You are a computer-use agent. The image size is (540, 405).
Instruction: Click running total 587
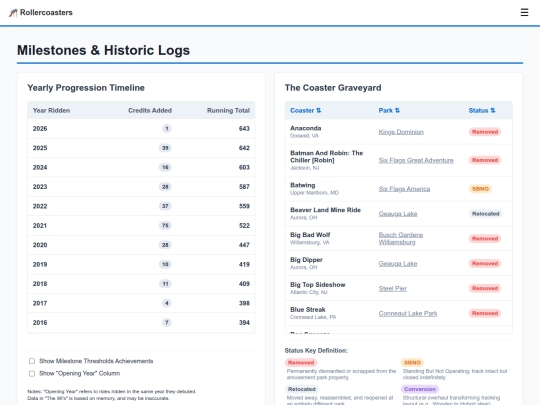[244, 187]
